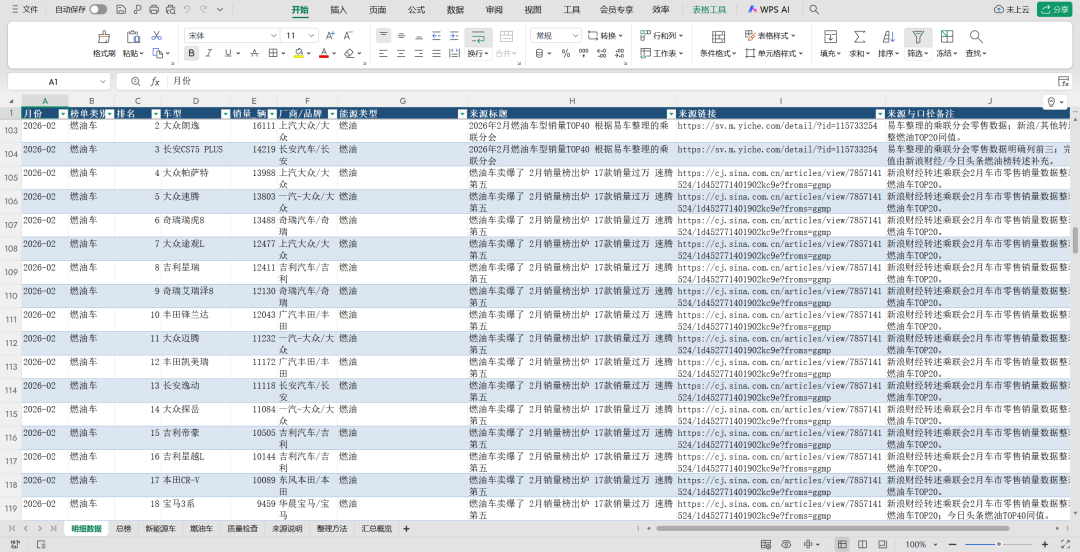Click the Save icon in the quick access bar

tap(121, 10)
